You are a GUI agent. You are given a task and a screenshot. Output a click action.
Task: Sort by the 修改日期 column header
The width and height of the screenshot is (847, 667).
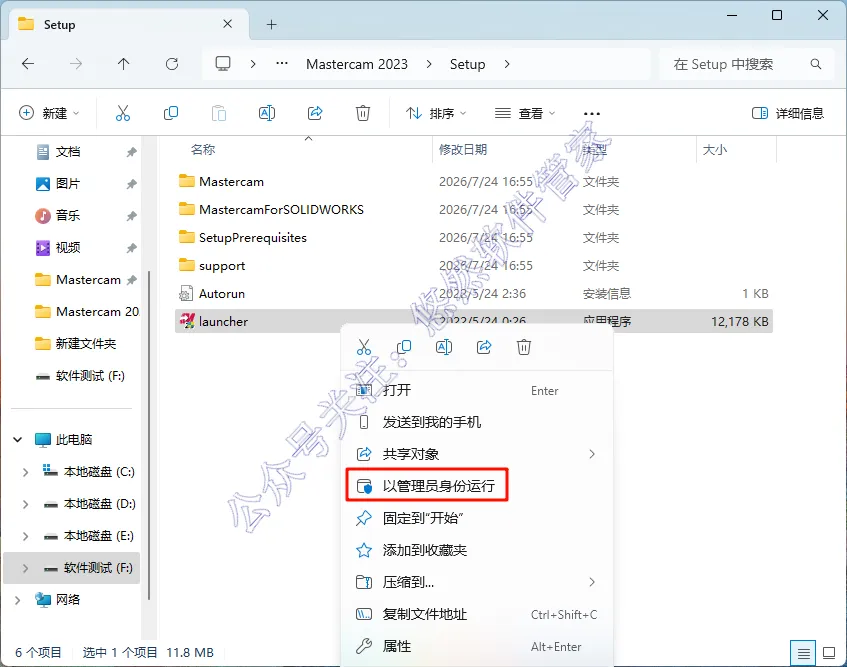point(463,149)
